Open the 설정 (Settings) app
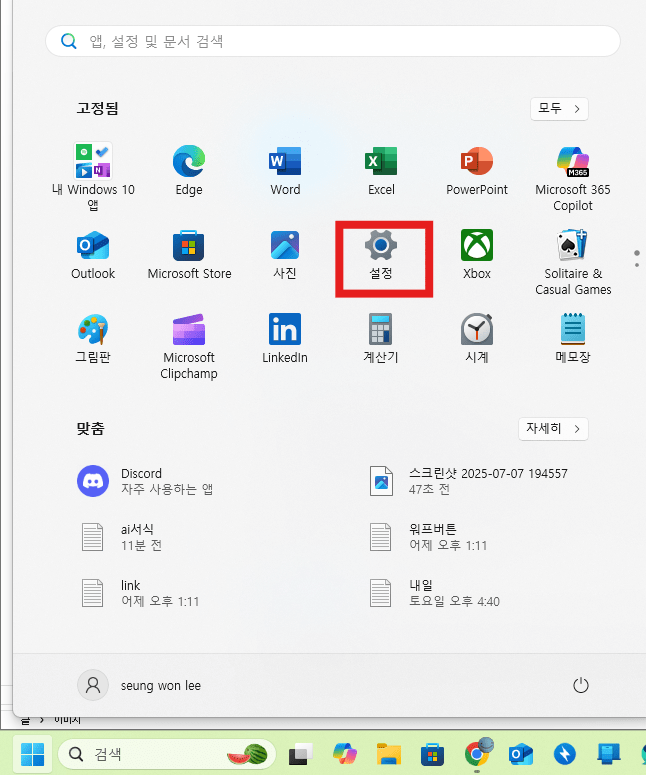The width and height of the screenshot is (646, 775). [381, 255]
